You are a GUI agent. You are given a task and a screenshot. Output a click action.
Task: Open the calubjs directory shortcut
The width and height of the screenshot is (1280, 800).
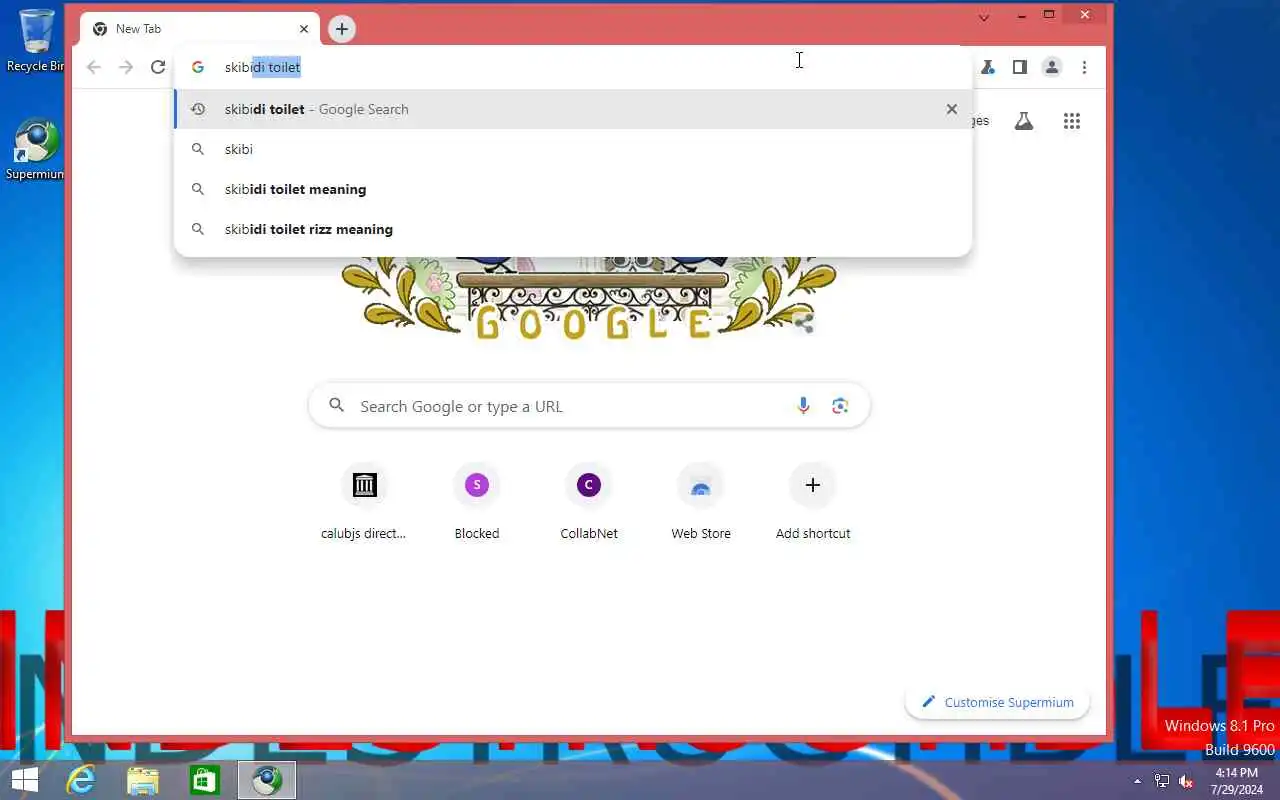[x=364, y=502]
